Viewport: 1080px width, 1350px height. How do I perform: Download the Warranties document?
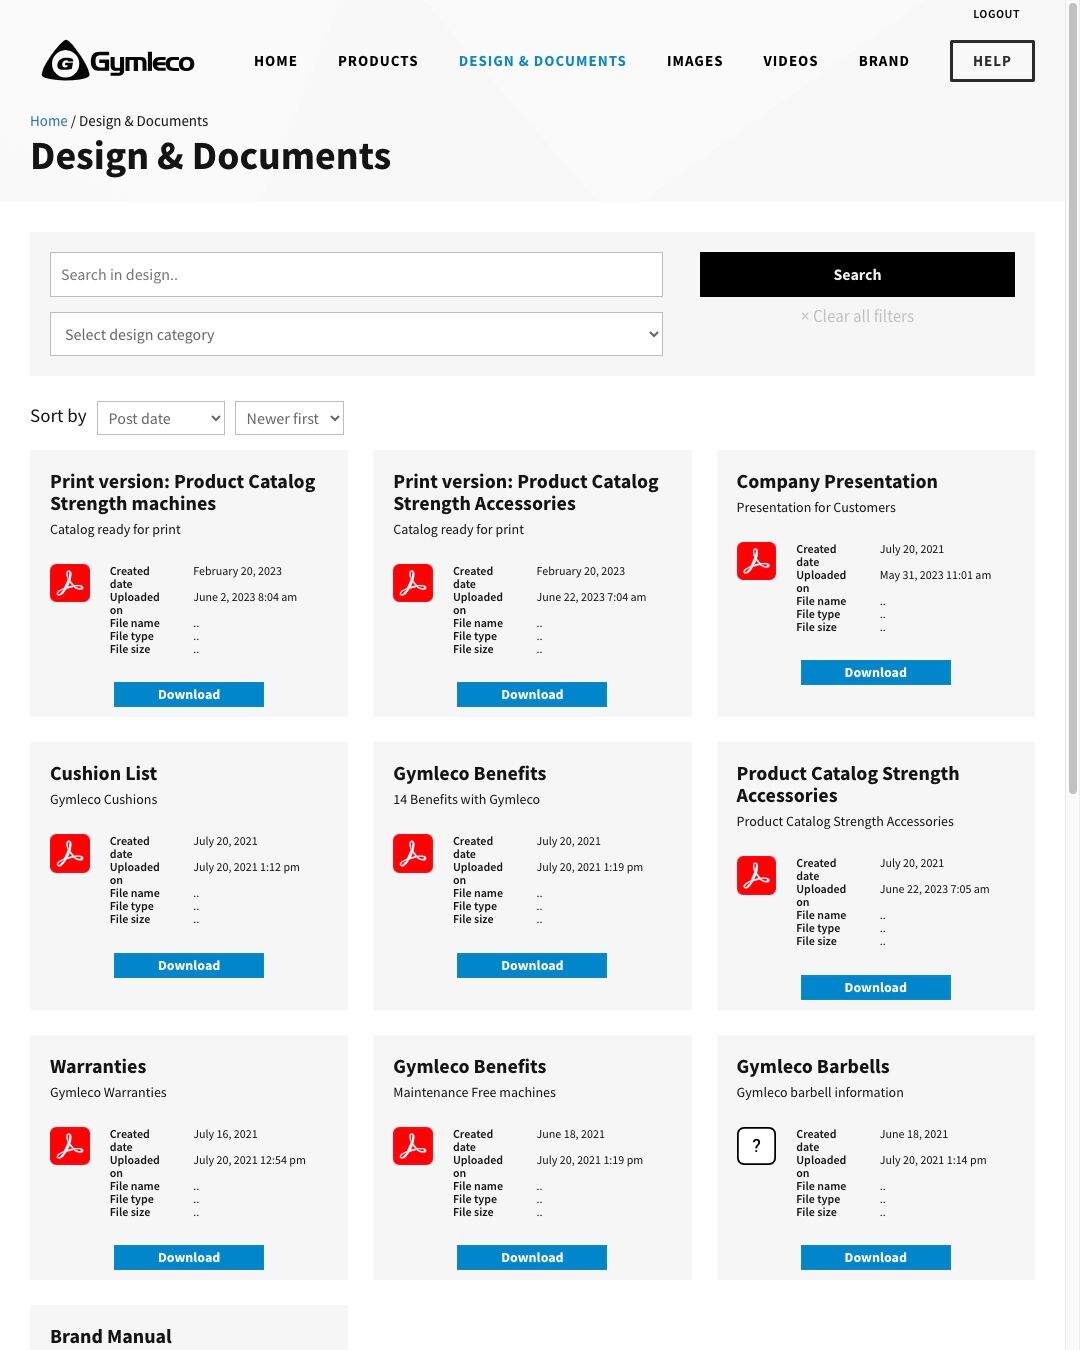coord(189,1257)
